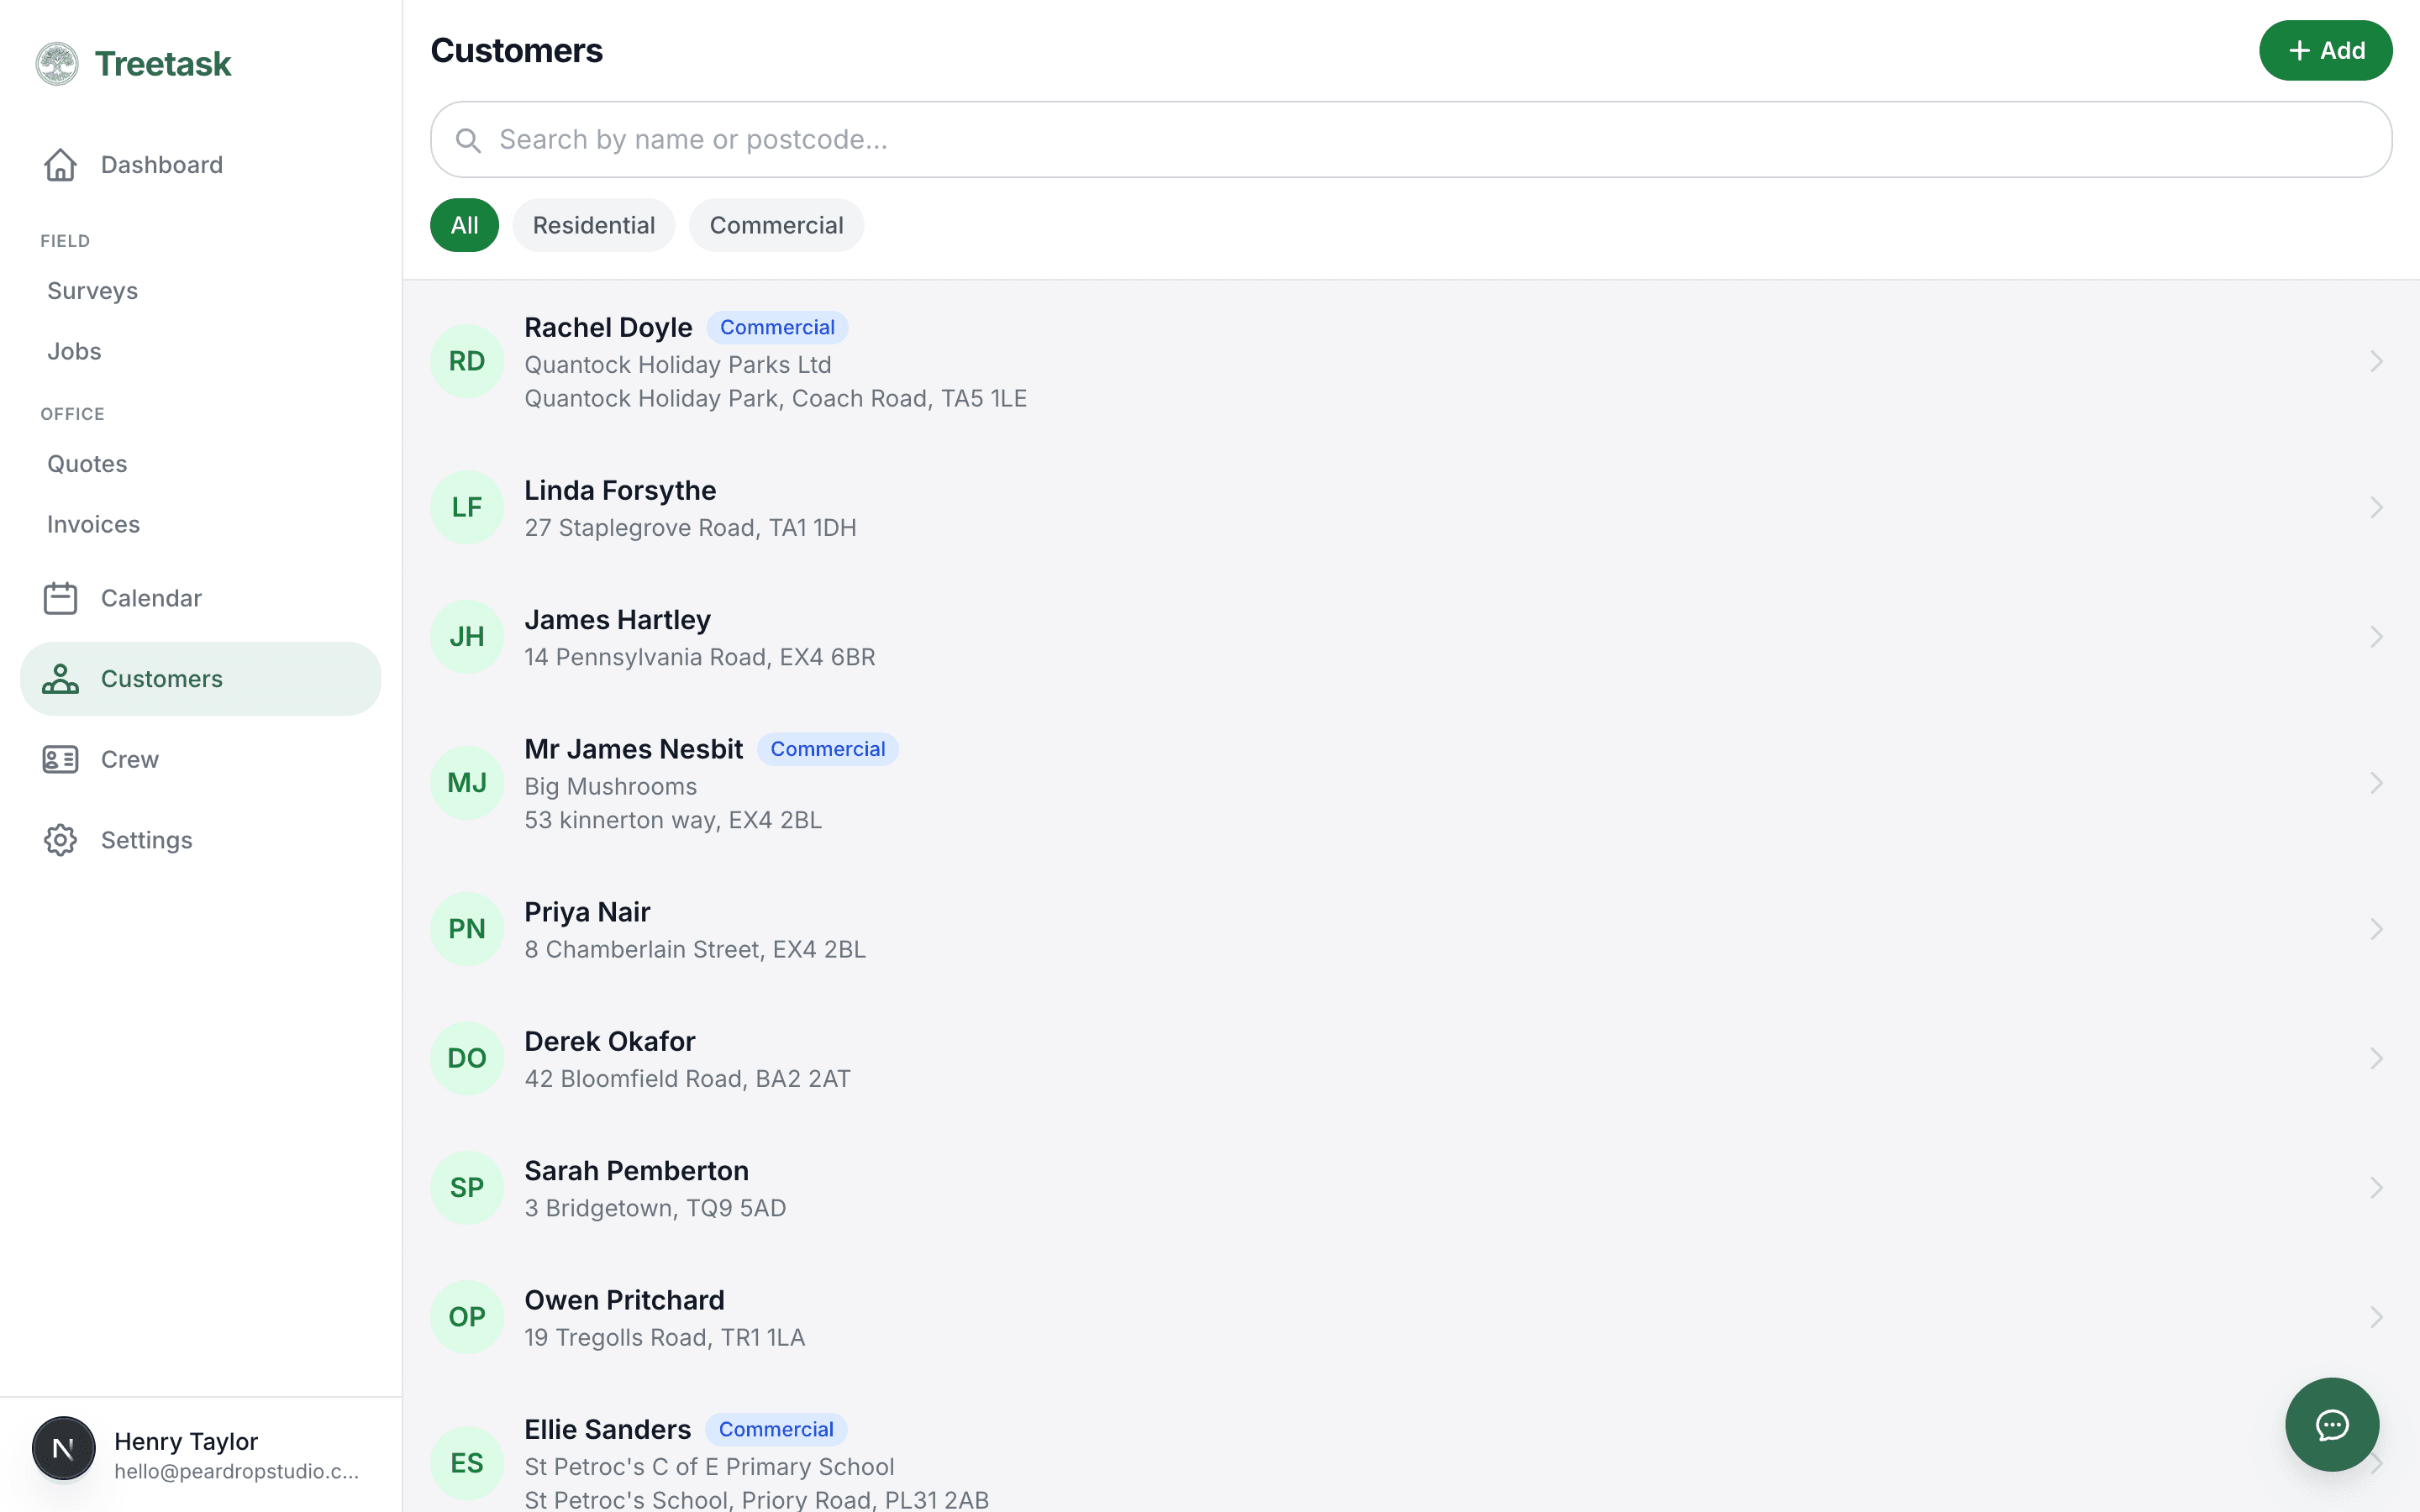Go to Surveys in sidebar
This screenshot has height=1512, width=2420.
pos(93,291)
